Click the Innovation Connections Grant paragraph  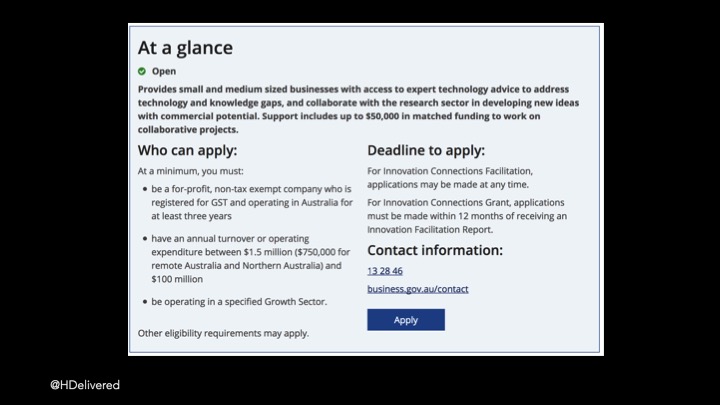[467, 216]
